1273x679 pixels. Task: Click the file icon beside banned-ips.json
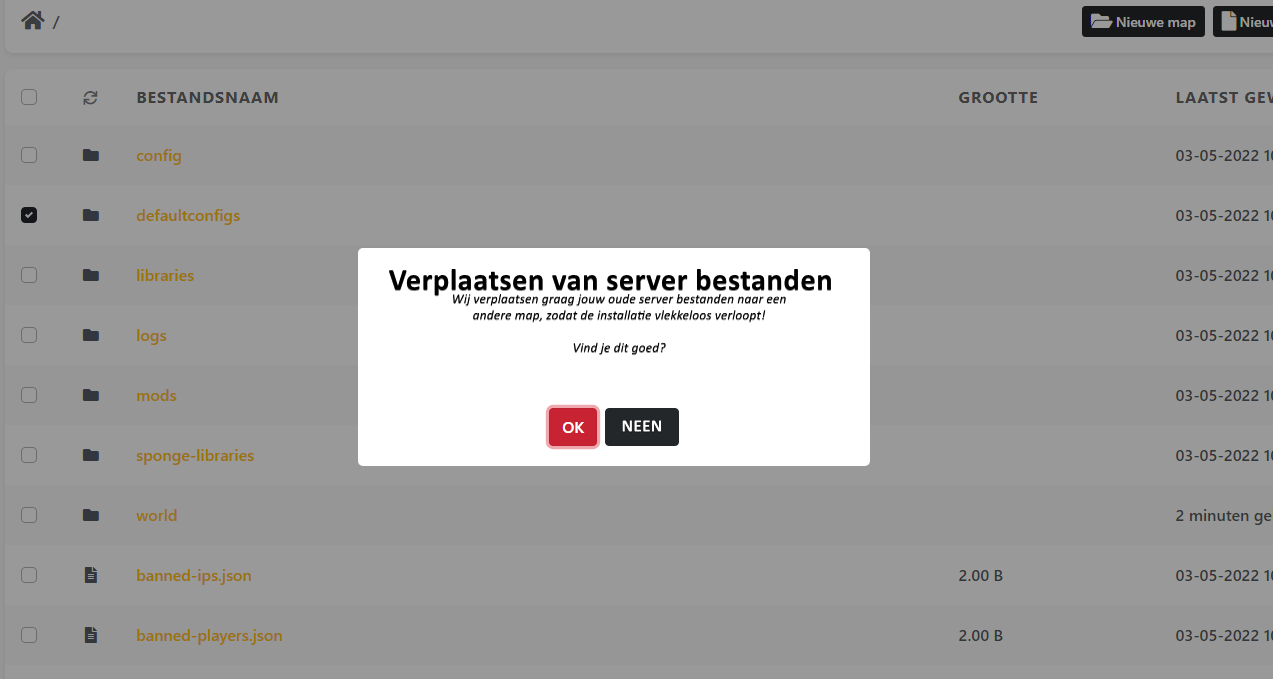click(91, 575)
